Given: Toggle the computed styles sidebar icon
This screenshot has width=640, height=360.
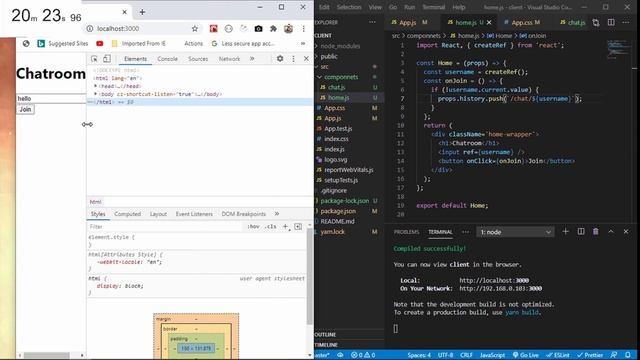Looking at the screenshot, I should pyautogui.click(x=298, y=227).
